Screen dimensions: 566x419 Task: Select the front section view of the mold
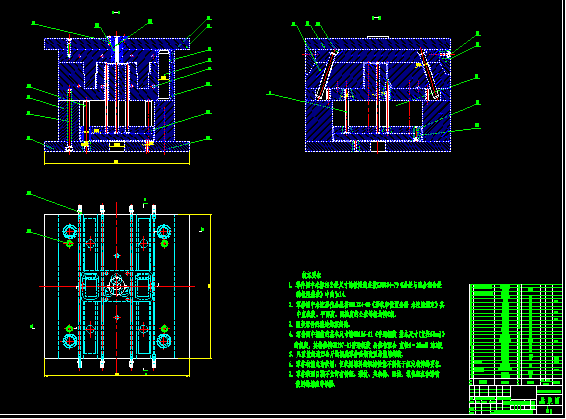click(117, 95)
